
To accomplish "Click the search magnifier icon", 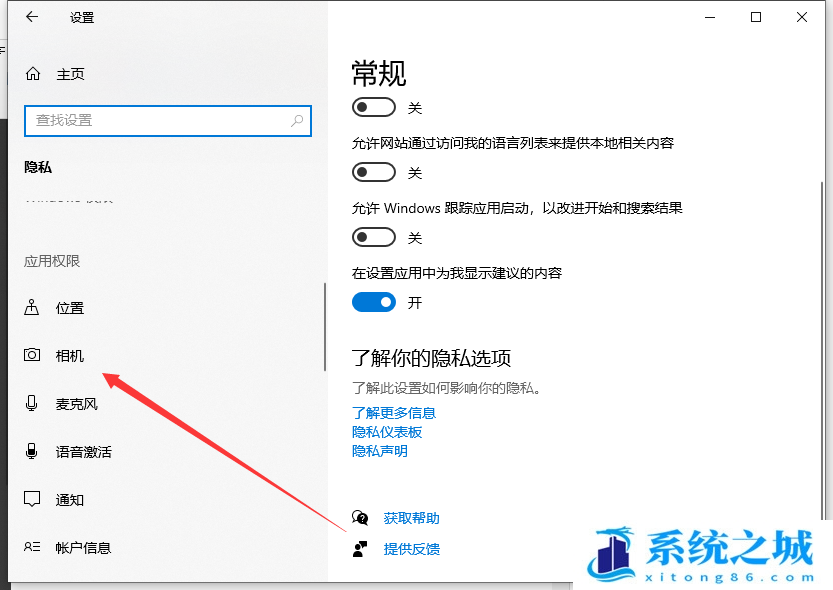I will [297, 121].
